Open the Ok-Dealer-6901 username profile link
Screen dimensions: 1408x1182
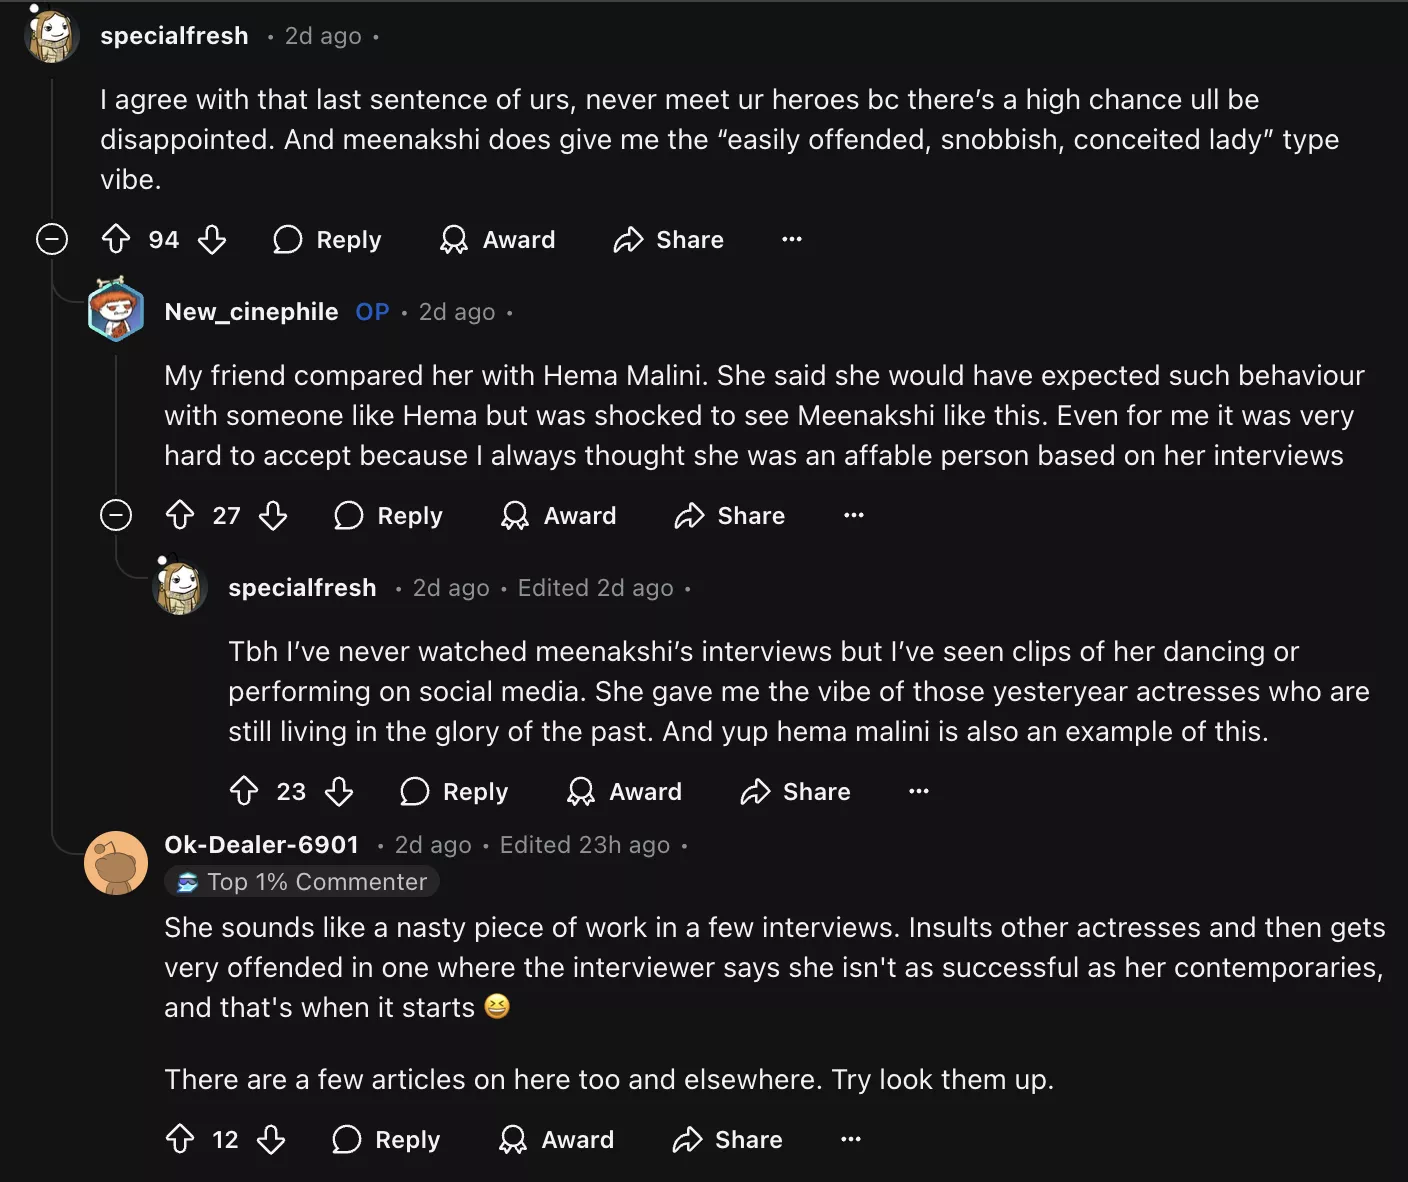pyautogui.click(x=261, y=845)
